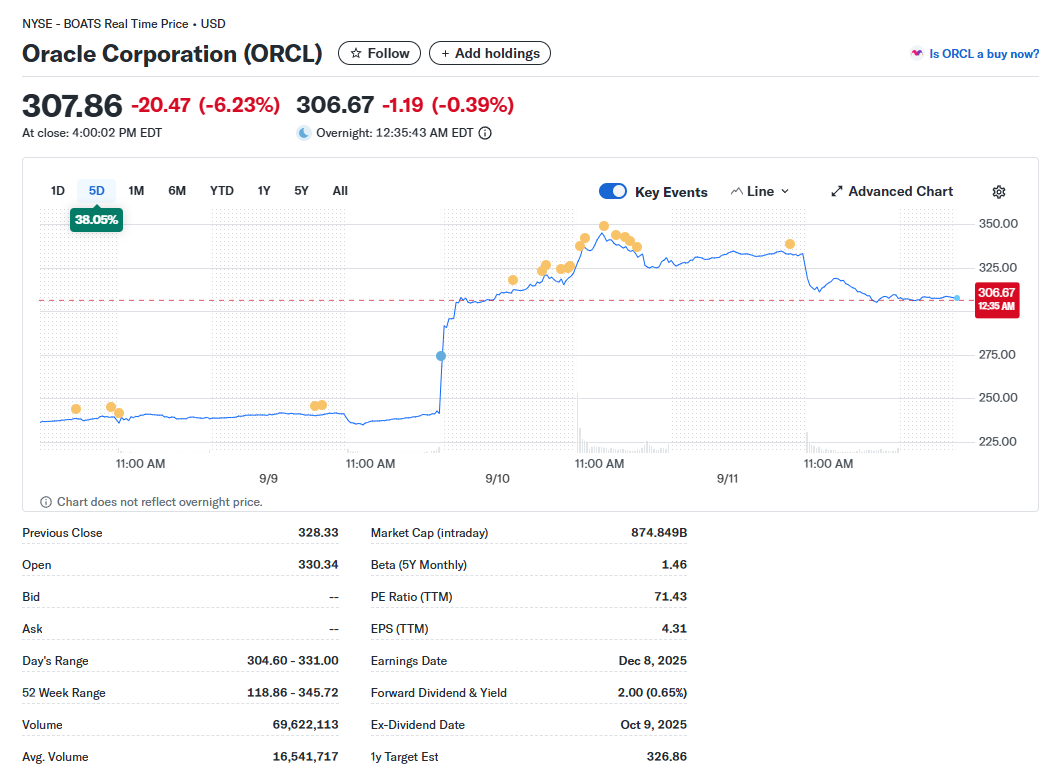Screen dimensions: 1049x772
Task: Click the 52 Week Range value
Action: tap(292, 693)
